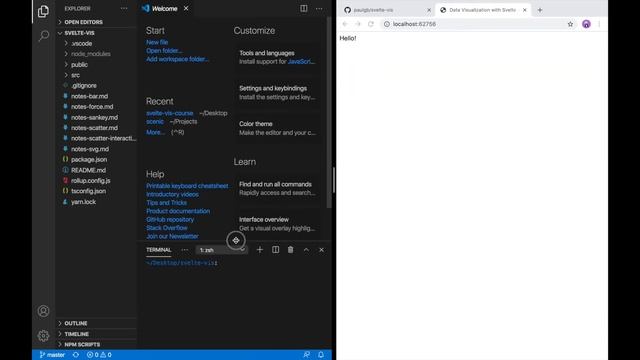
Task: Click the New file link
Action: coord(157,42)
